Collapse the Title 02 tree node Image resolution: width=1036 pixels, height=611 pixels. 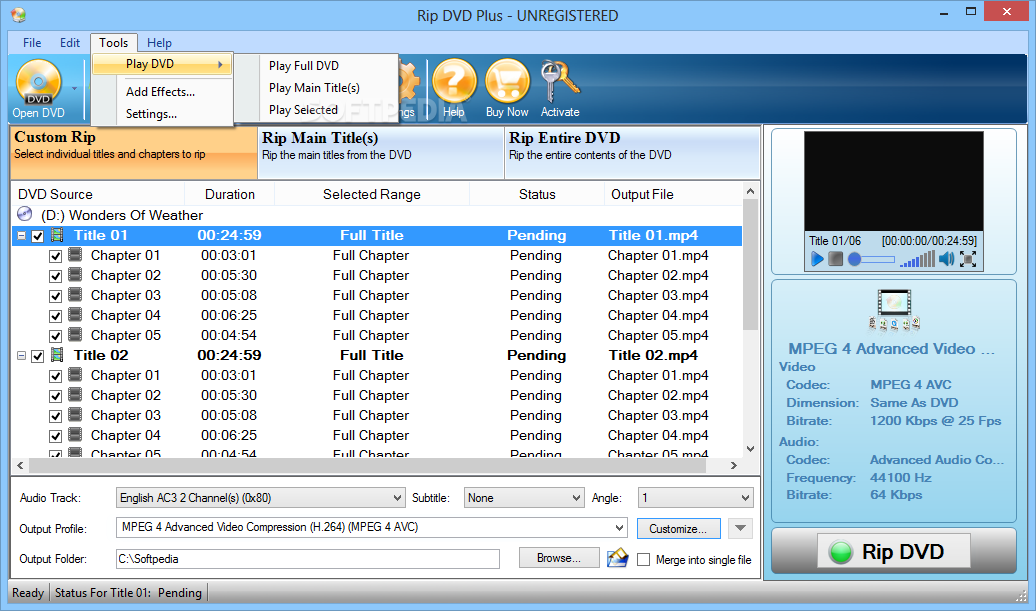[x=21, y=356]
